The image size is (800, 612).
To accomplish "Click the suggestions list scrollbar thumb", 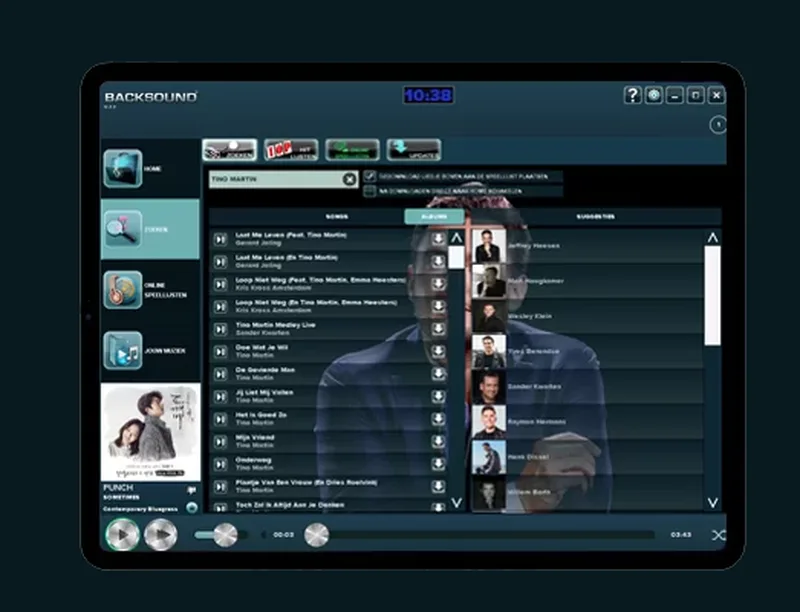I will [x=713, y=296].
